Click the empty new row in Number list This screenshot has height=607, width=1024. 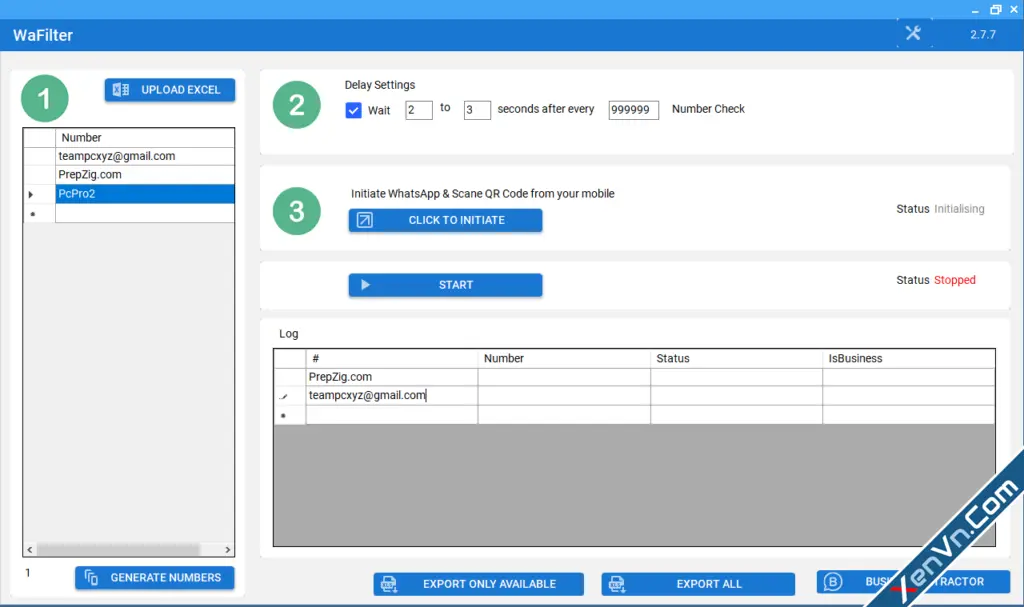pyautogui.click(x=145, y=213)
